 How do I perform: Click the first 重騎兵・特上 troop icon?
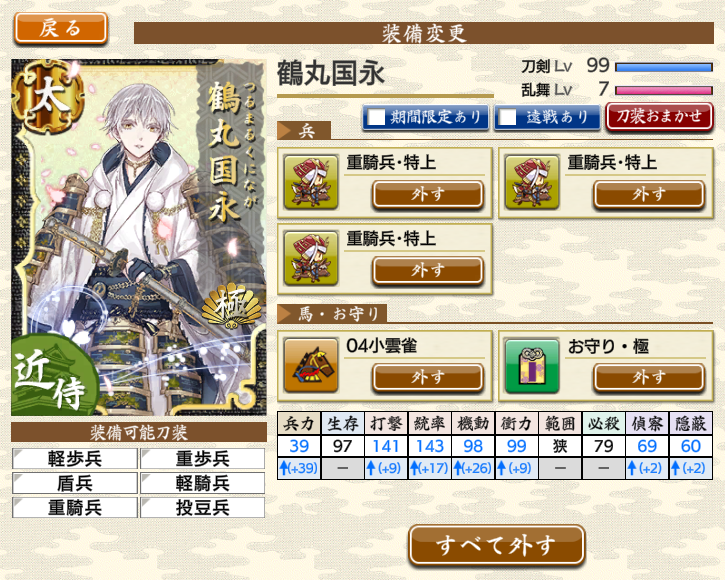311,182
